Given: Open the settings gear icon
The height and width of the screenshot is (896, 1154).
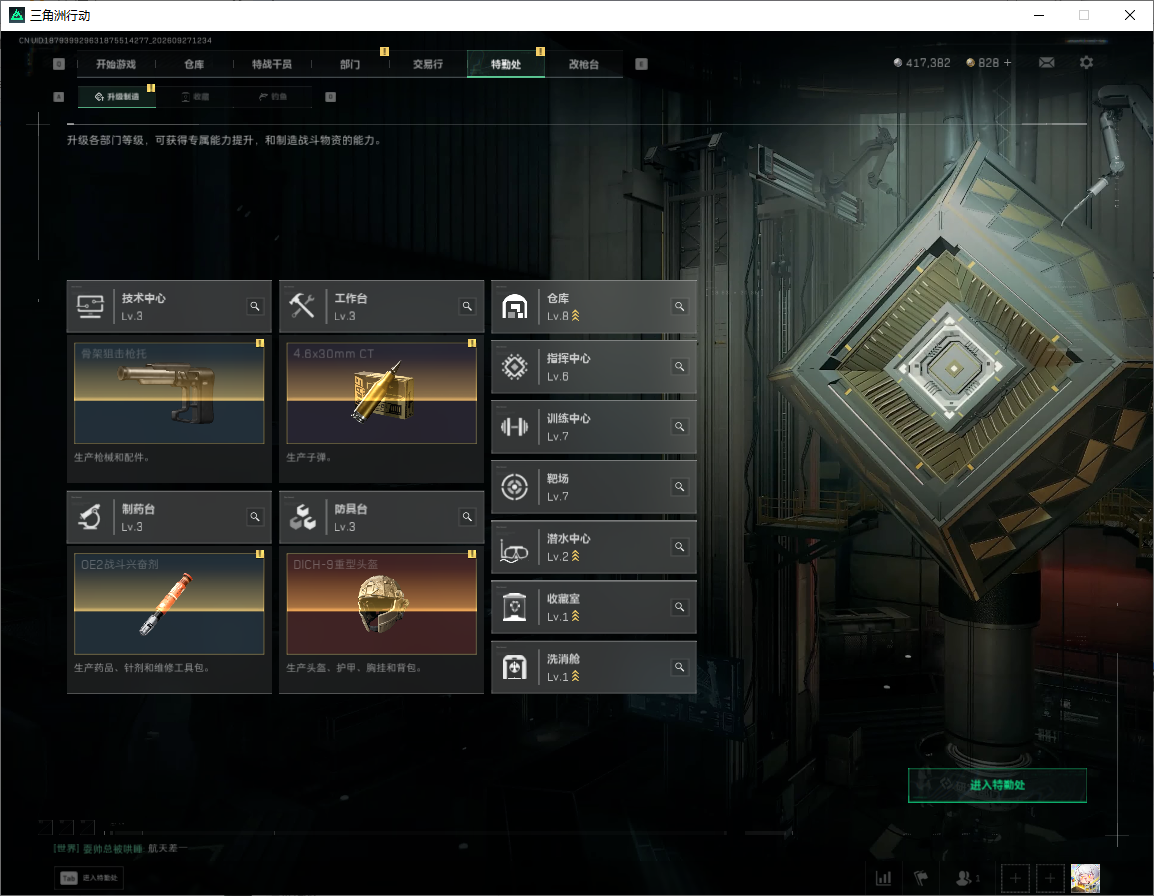Looking at the screenshot, I should coord(1086,63).
